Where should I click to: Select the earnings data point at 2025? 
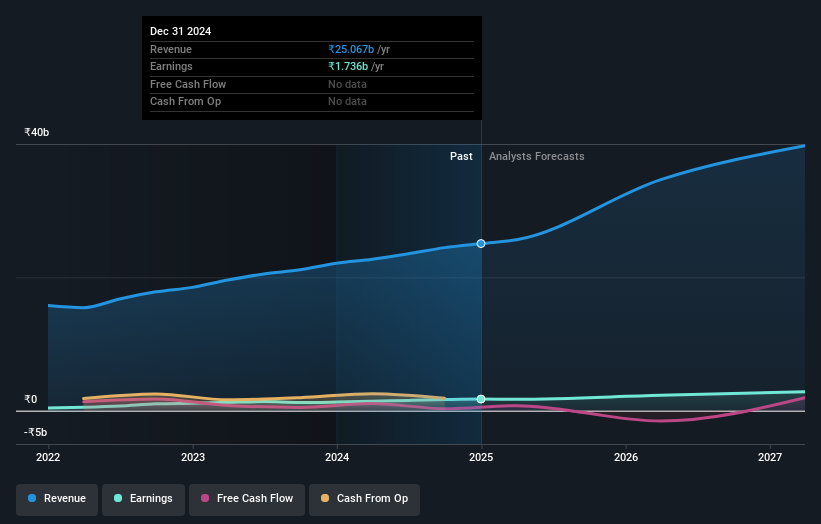pos(481,399)
